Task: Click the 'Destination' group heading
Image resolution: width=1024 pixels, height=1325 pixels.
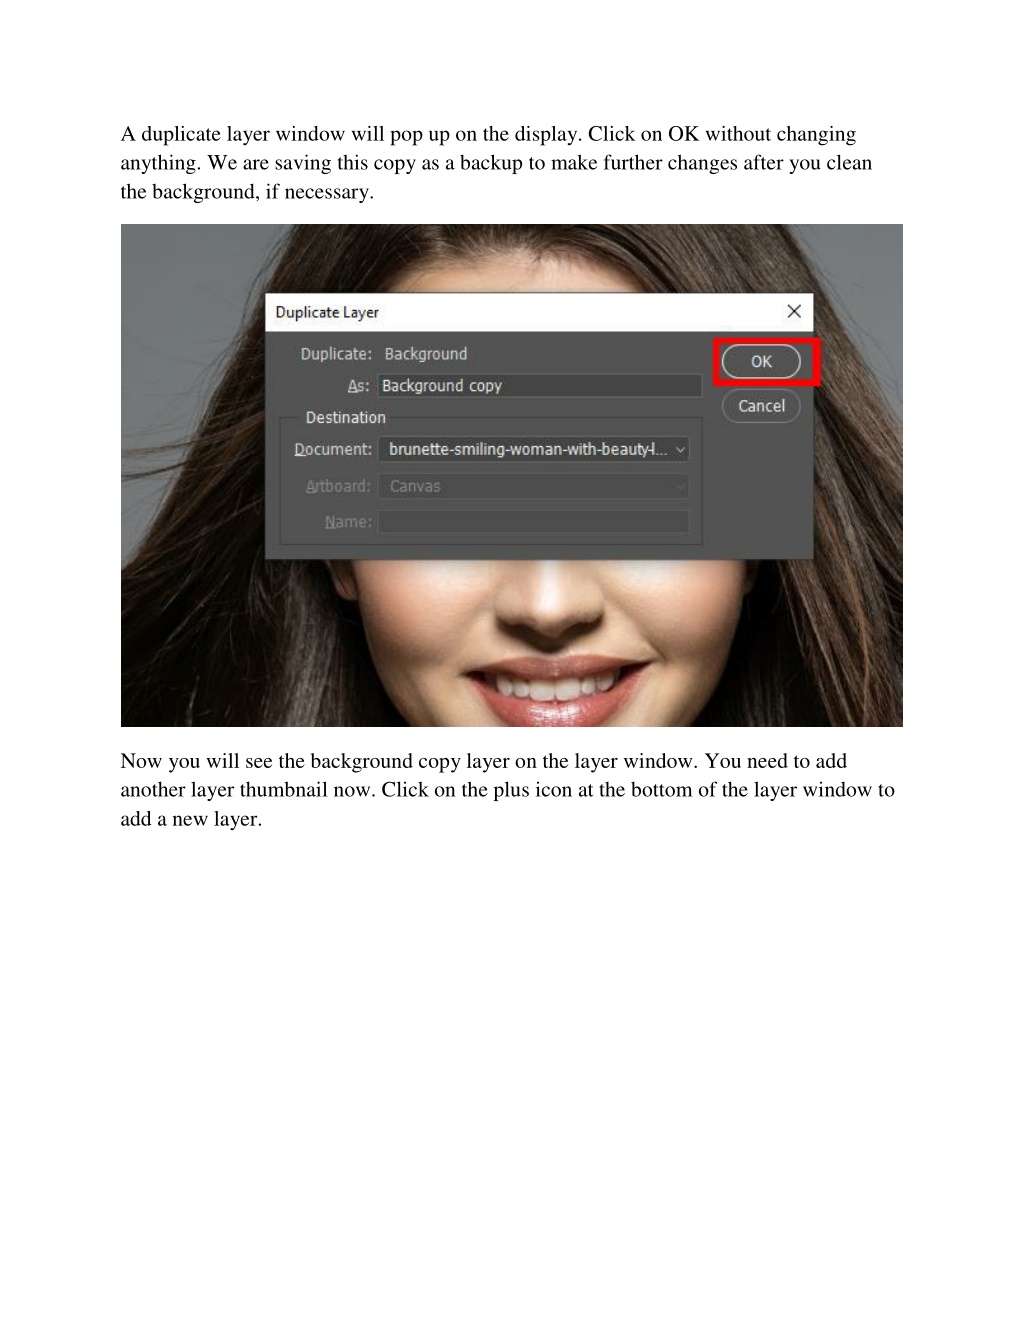Action: (345, 418)
